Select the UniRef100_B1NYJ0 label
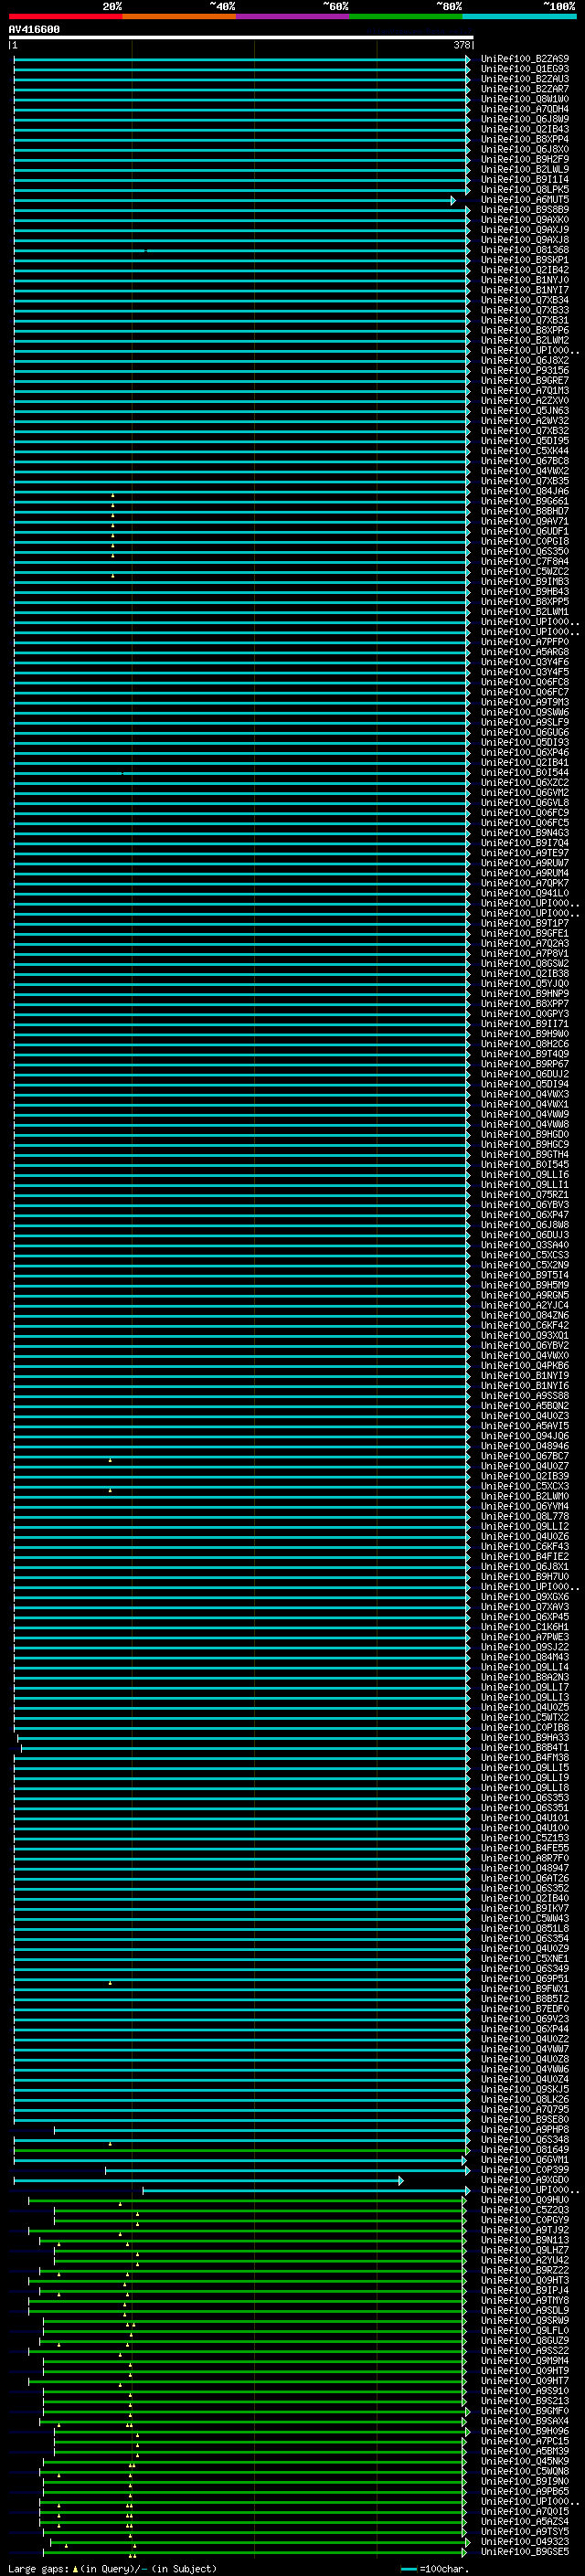585x2576 pixels. click(x=525, y=280)
